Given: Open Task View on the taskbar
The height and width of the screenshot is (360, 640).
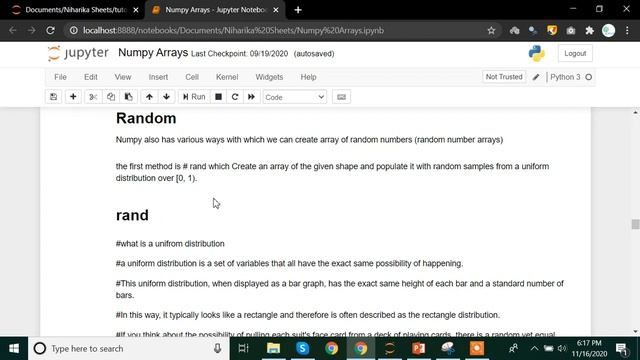Looking at the screenshot, I should coord(243,349).
